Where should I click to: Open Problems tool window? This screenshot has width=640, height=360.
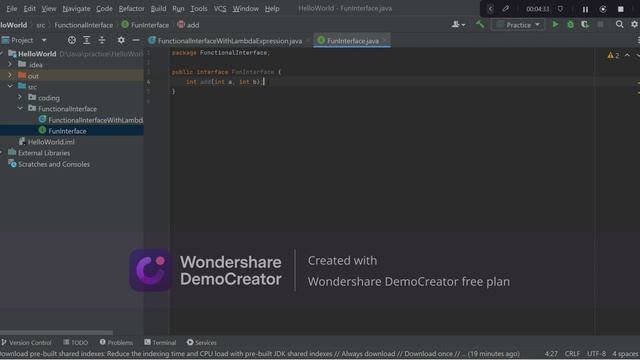116,342
